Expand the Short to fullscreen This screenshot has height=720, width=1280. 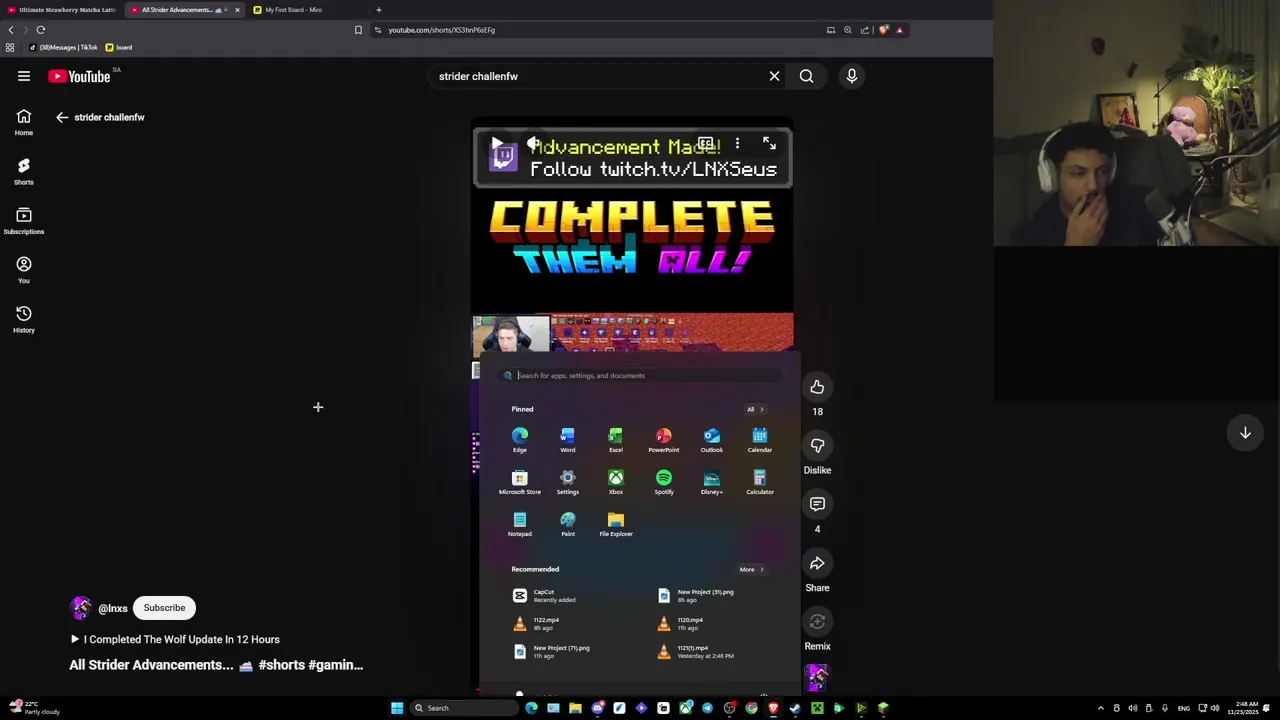coord(769,144)
